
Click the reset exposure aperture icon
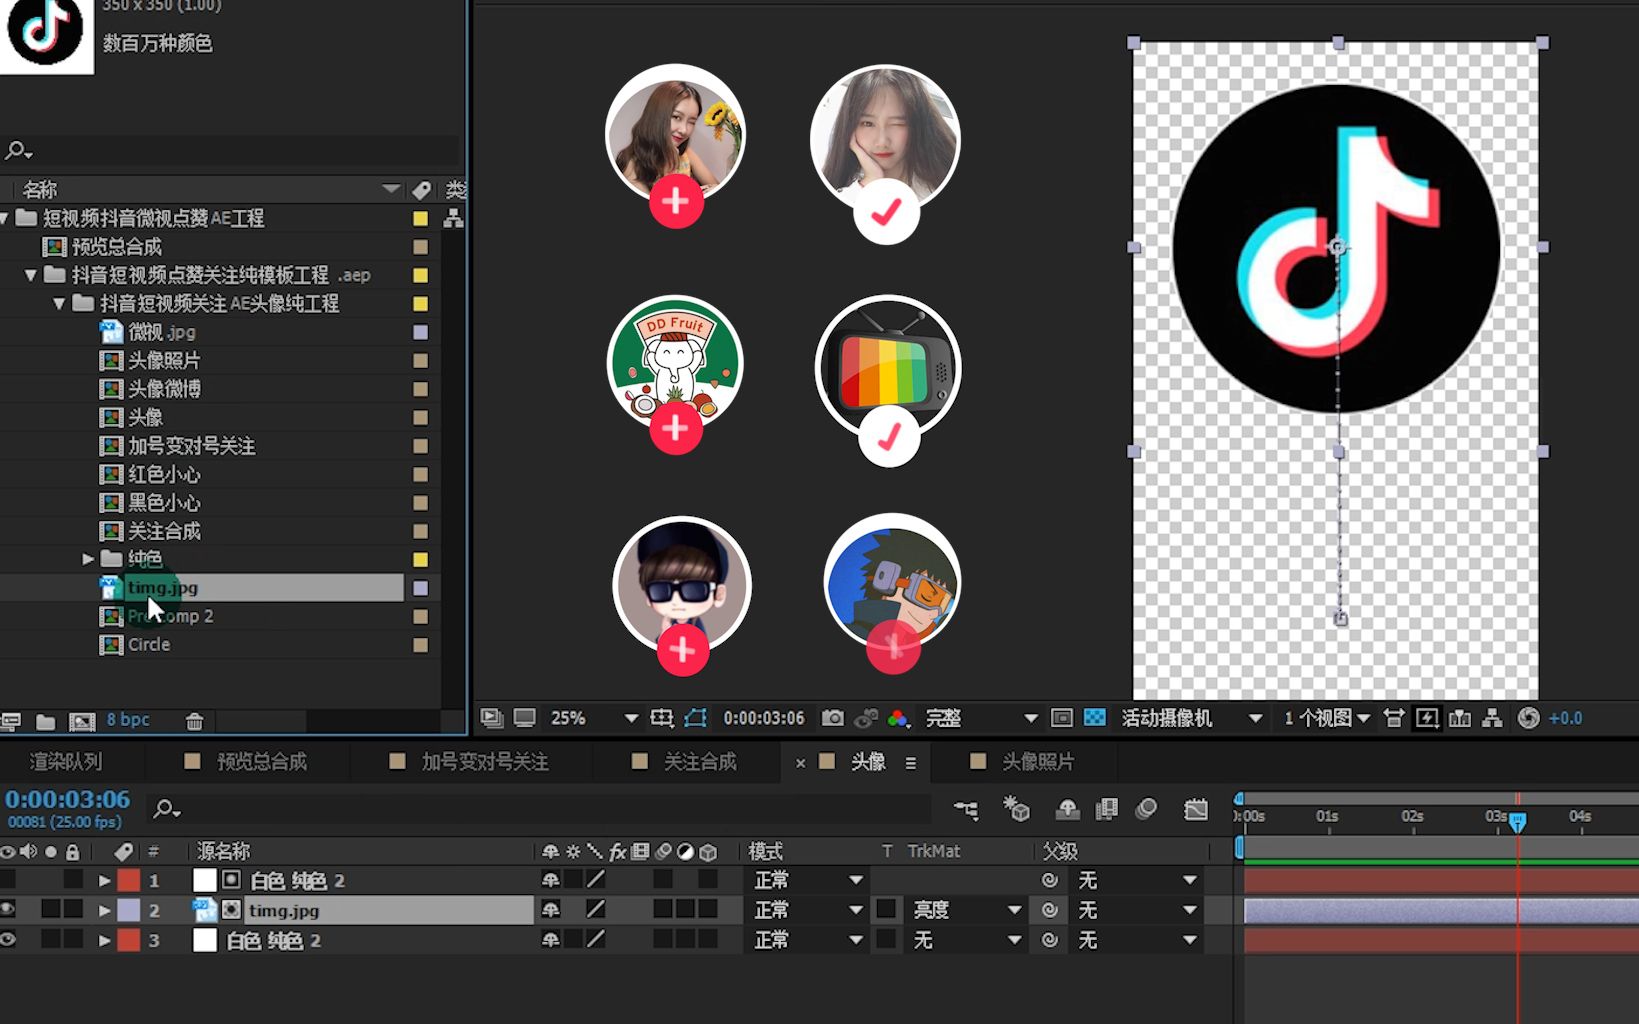pyautogui.click(x=1528, y=718)
